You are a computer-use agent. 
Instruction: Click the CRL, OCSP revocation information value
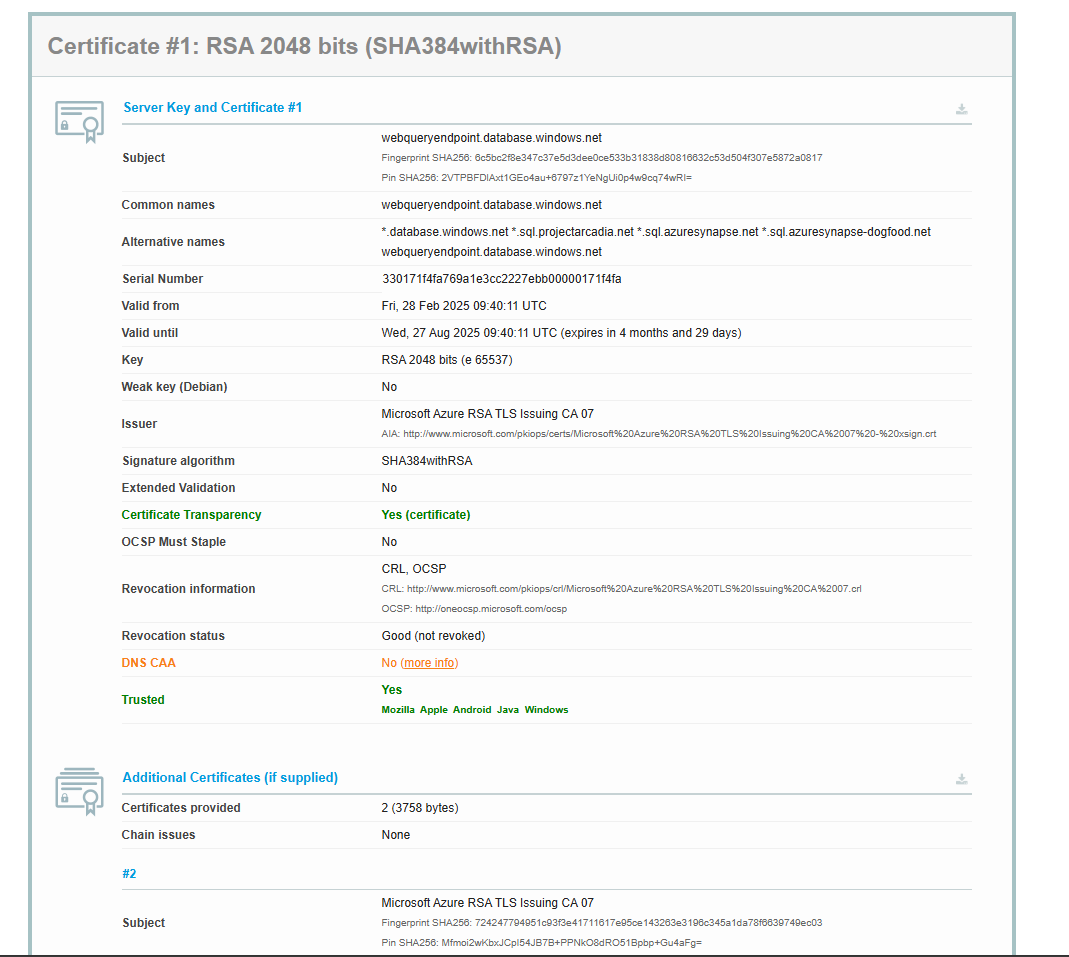[x=414, y=568]
